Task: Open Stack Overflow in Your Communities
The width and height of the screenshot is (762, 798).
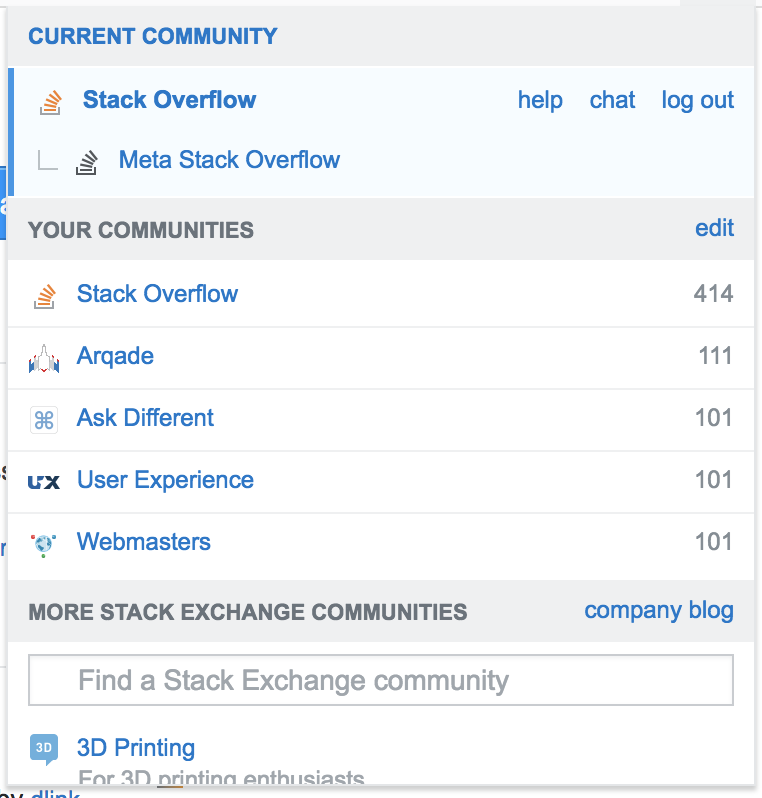Action: coord(157,294)
